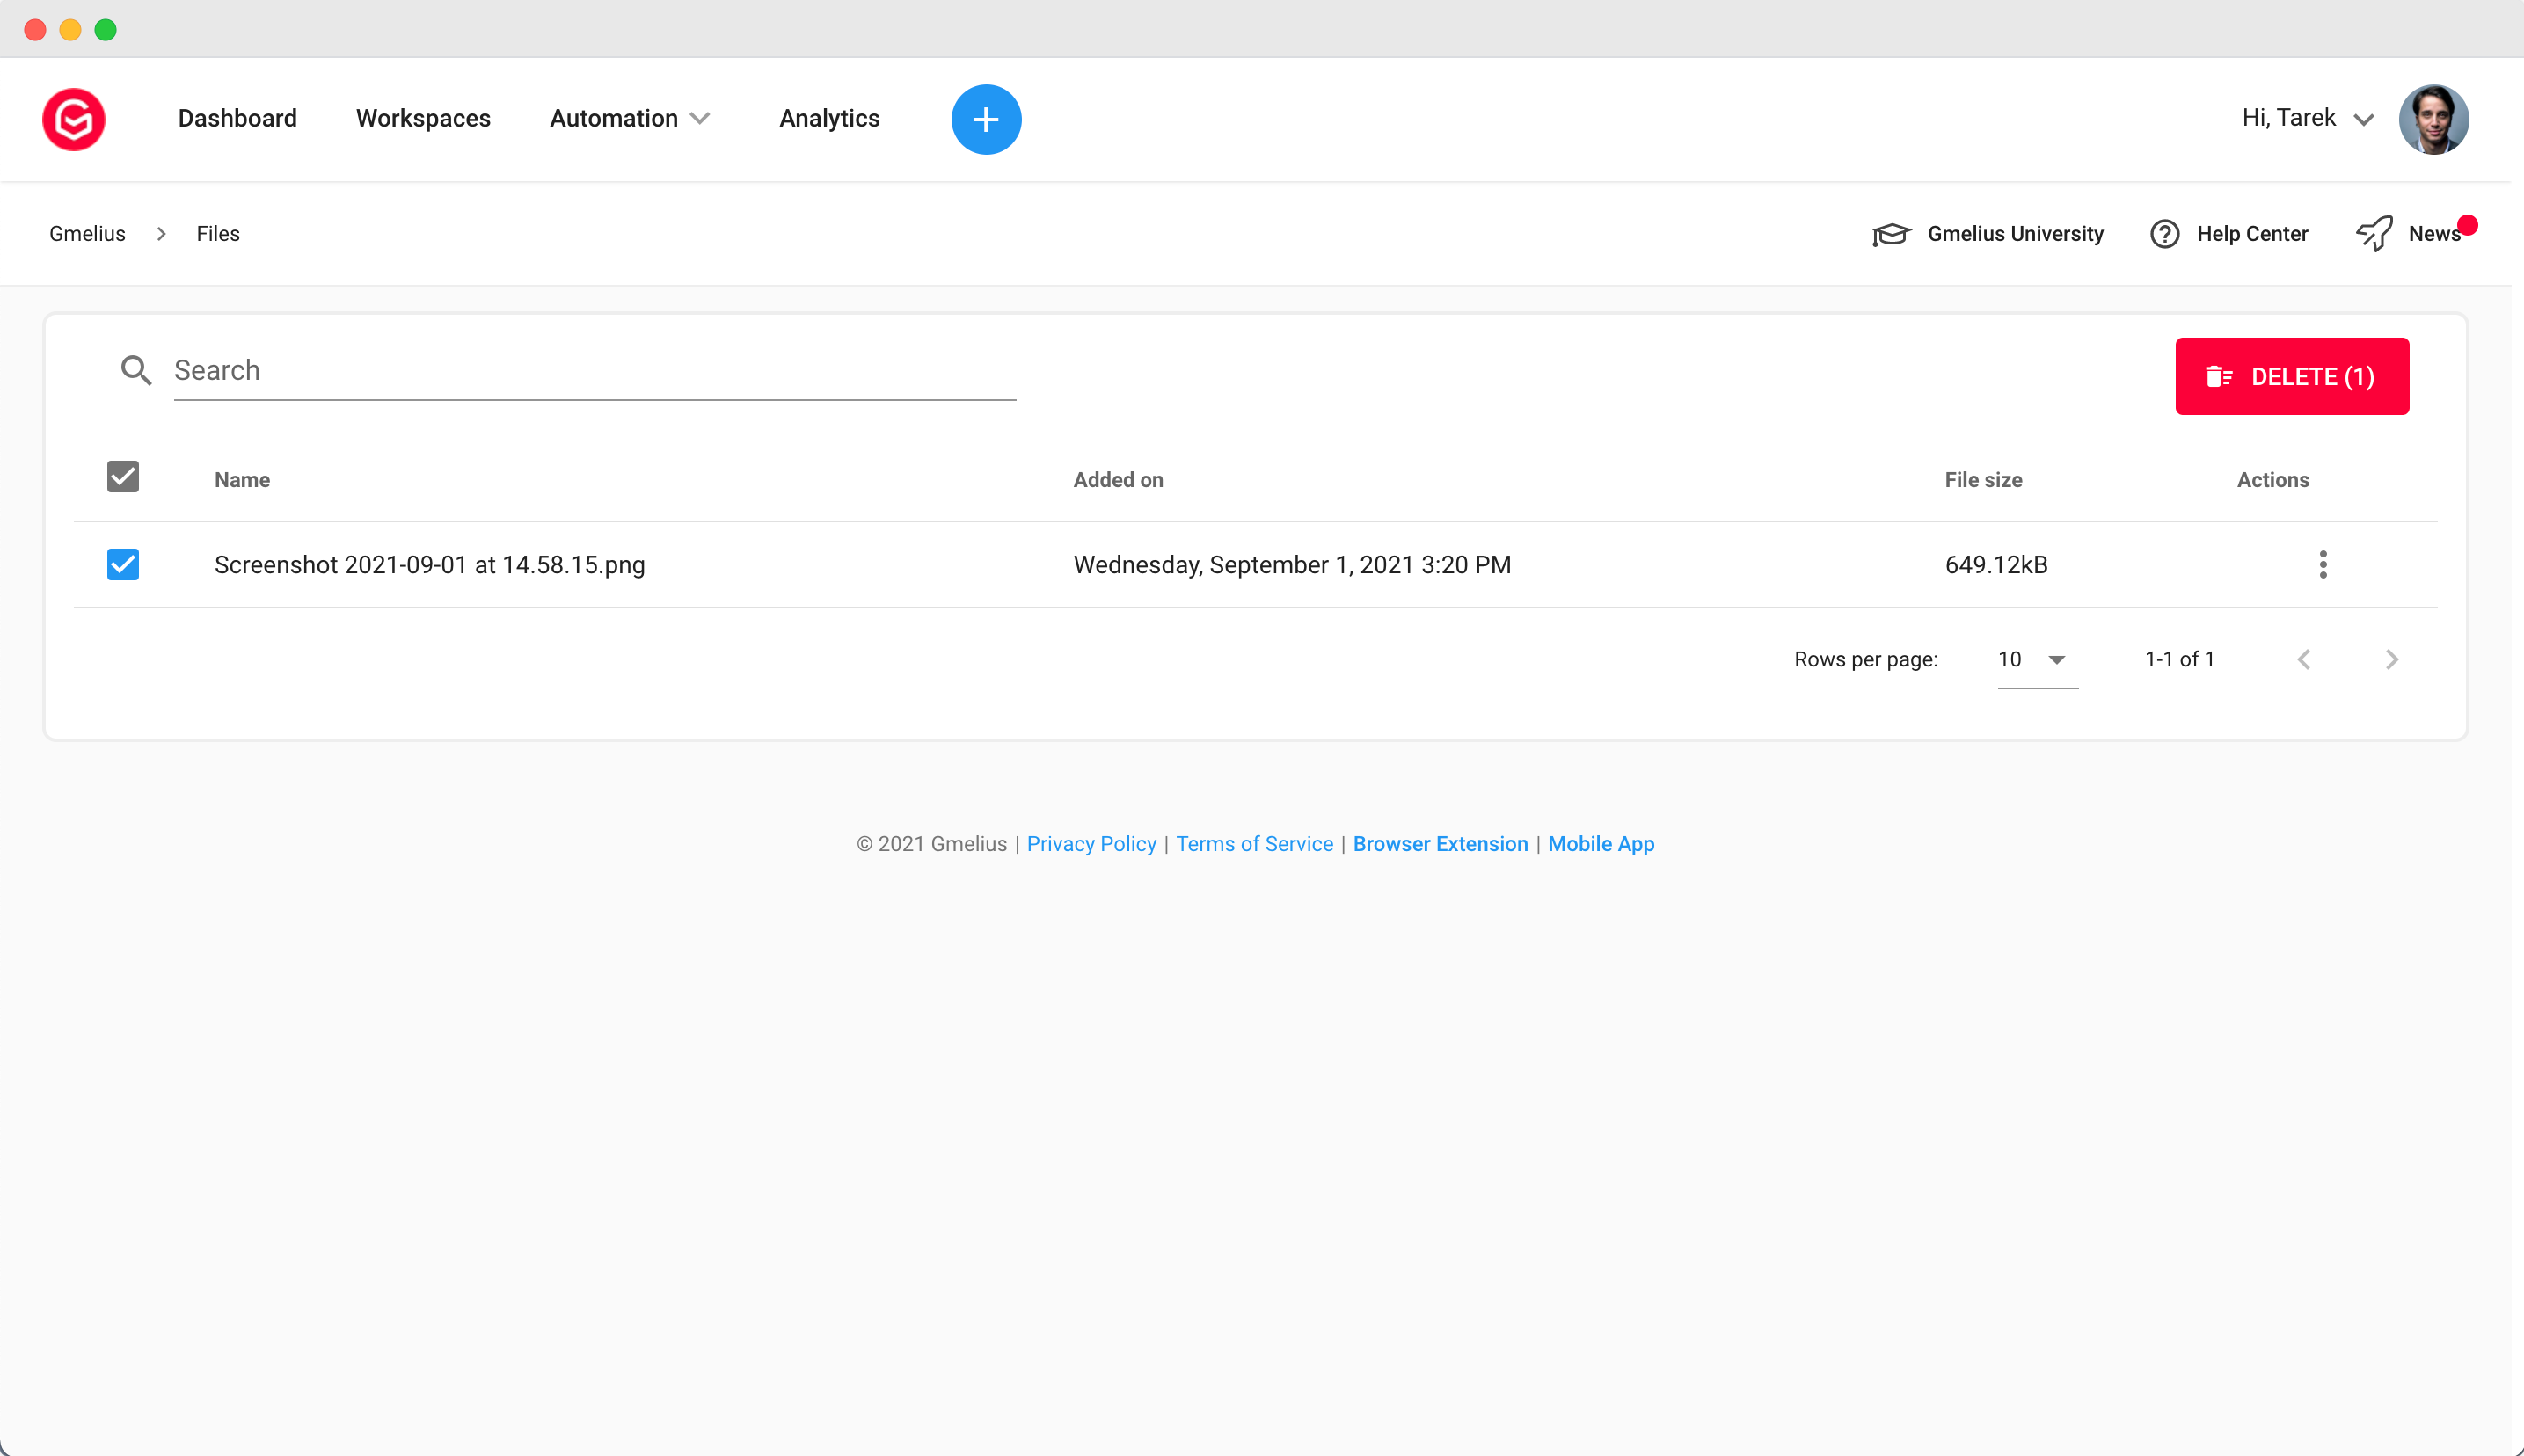Open the Browser Extension link

click(1440, 844)
